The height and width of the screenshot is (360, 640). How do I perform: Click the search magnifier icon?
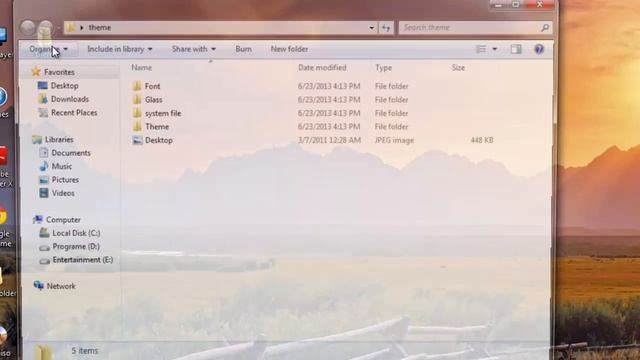(x=545, y=28)
